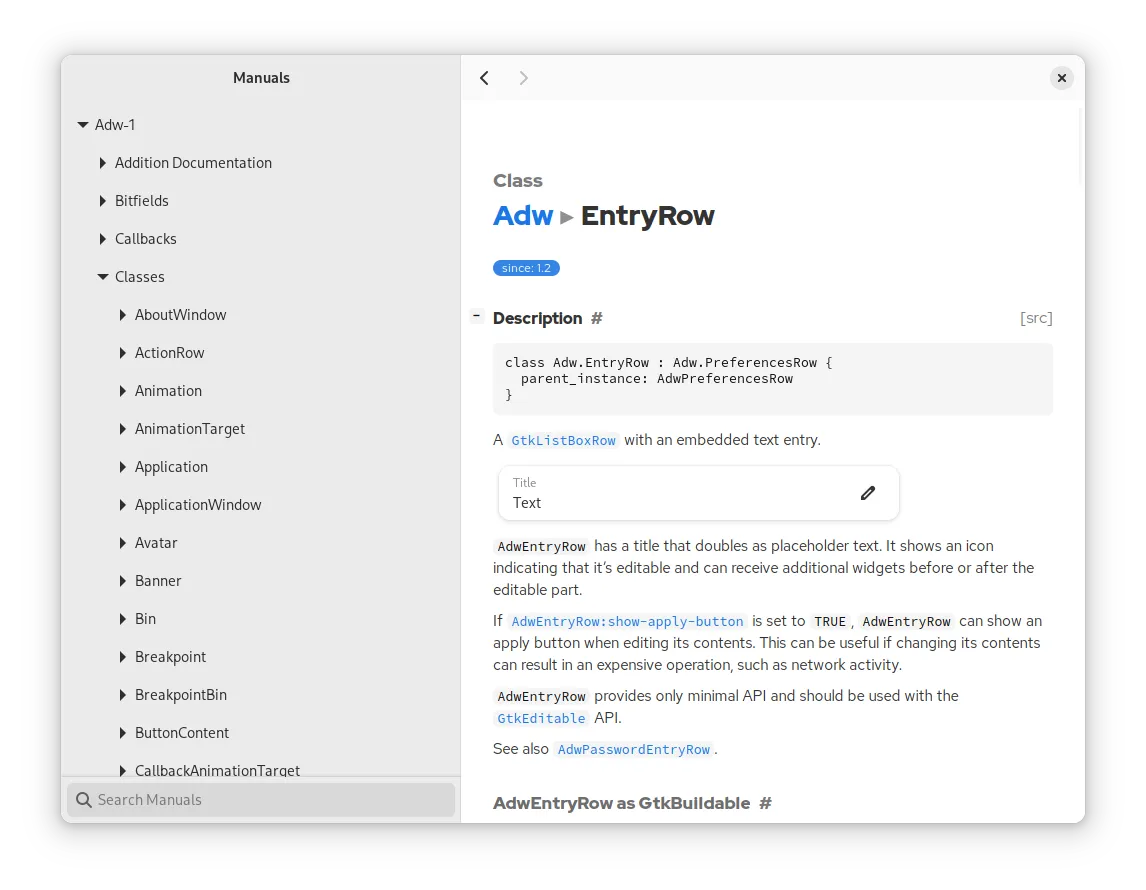Screen dimensions: 1146x890
Task: Open the AdwPasswordEntryRow link
Action: click(x=633, y=750)
